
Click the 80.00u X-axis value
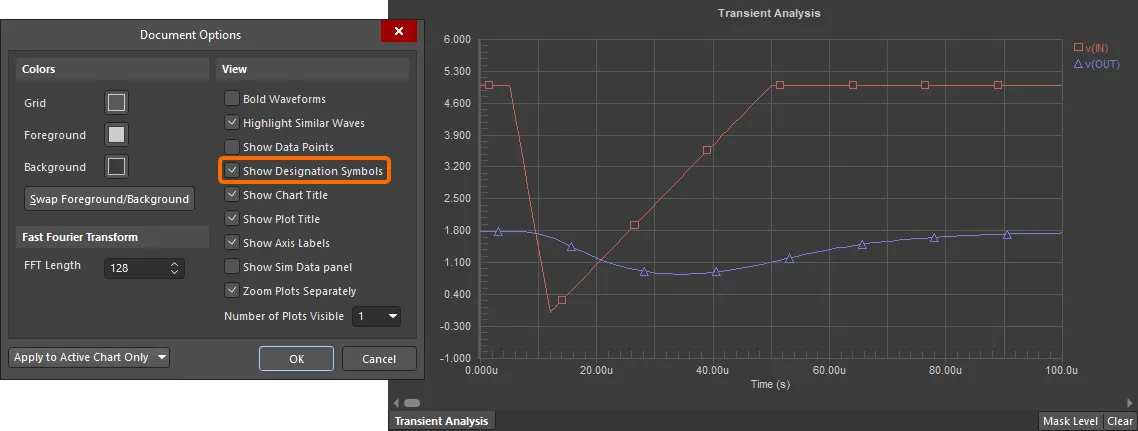(945, 370)
